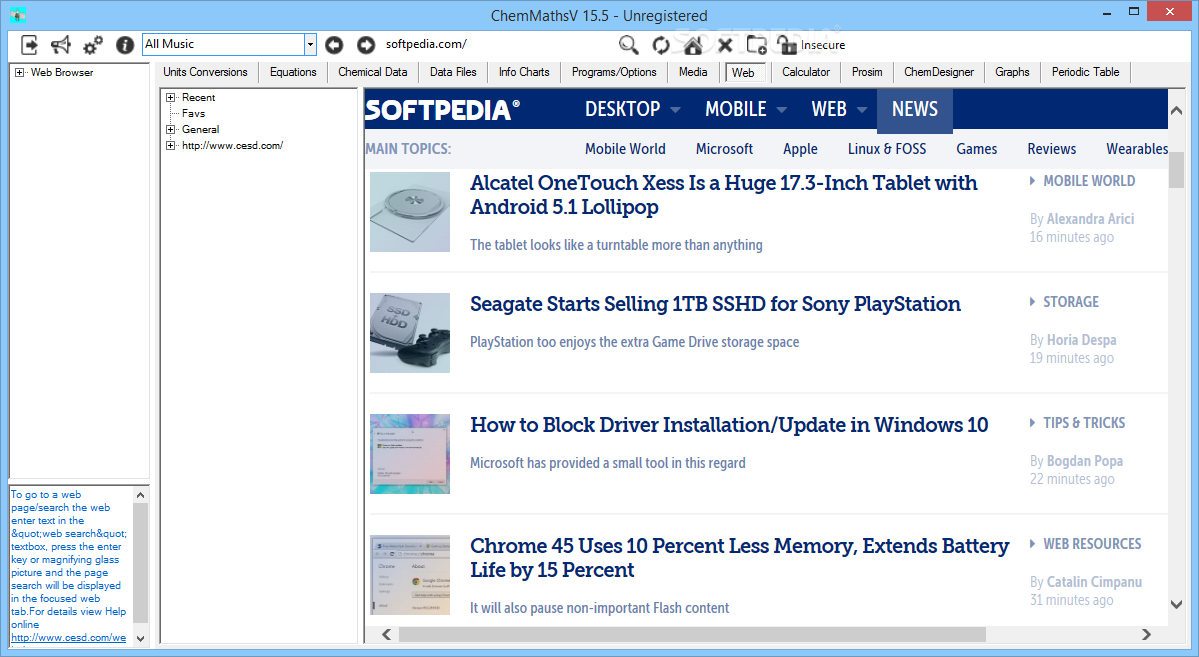Click the Apple topic link

[800, 149]
